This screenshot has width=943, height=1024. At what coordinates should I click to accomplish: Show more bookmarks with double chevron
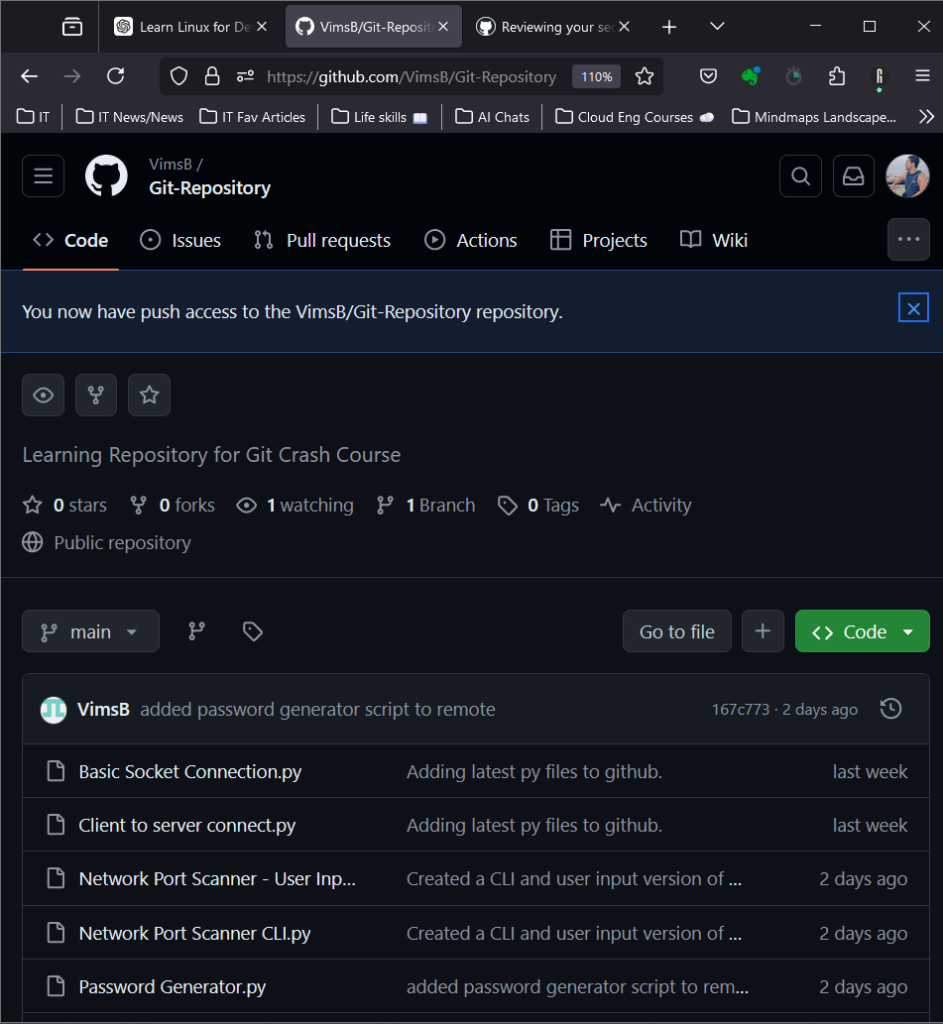(926, 117)
